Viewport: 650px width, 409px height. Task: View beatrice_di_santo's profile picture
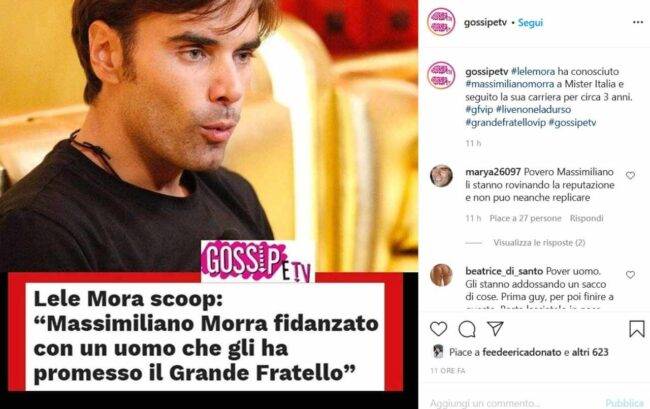(441, 275)
